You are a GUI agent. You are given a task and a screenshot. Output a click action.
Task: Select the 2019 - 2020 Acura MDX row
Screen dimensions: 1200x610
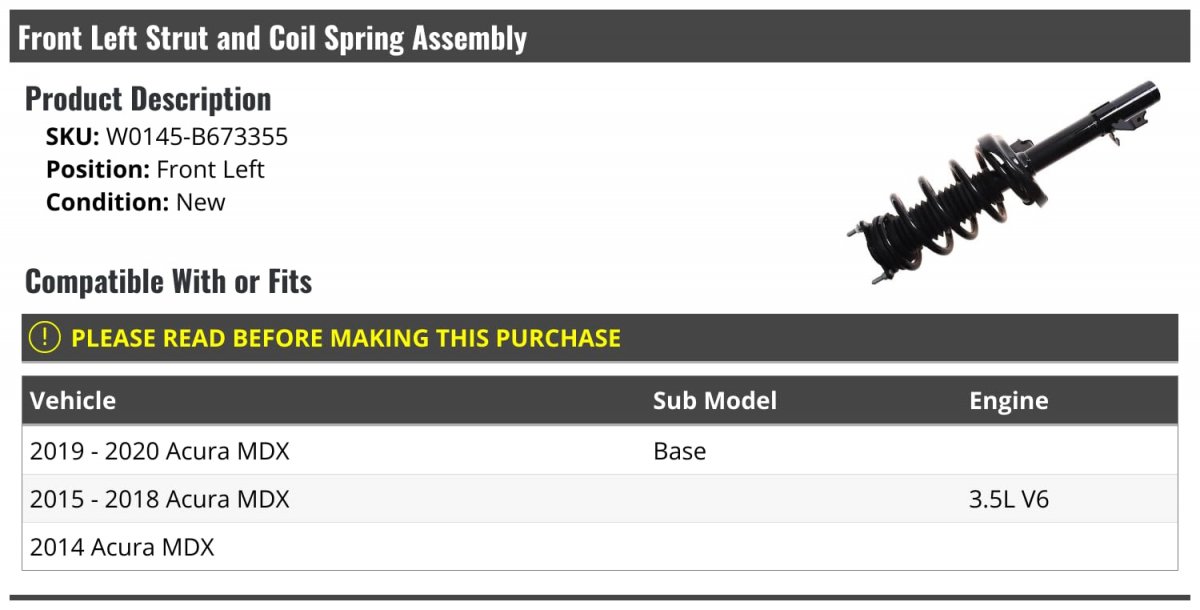[160, 451]
